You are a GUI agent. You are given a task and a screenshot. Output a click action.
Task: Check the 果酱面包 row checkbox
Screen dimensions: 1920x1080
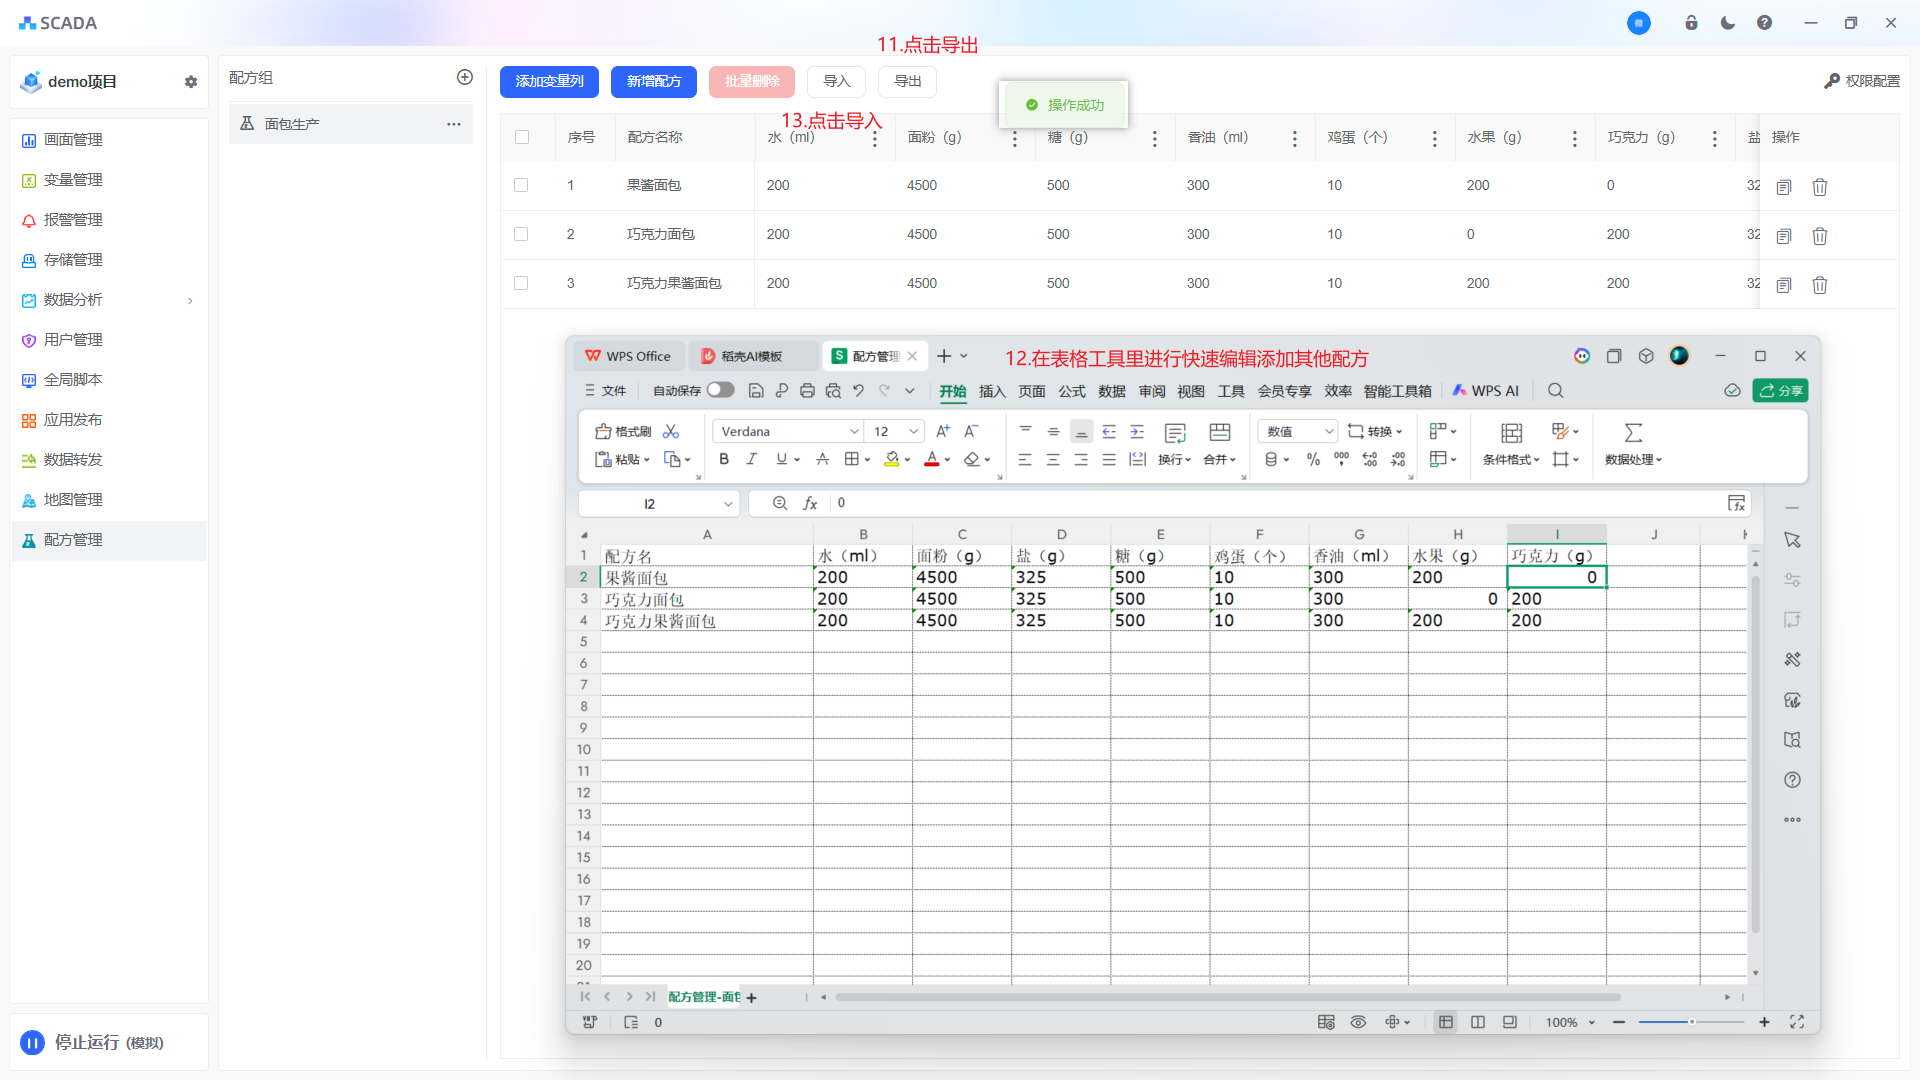521,185
